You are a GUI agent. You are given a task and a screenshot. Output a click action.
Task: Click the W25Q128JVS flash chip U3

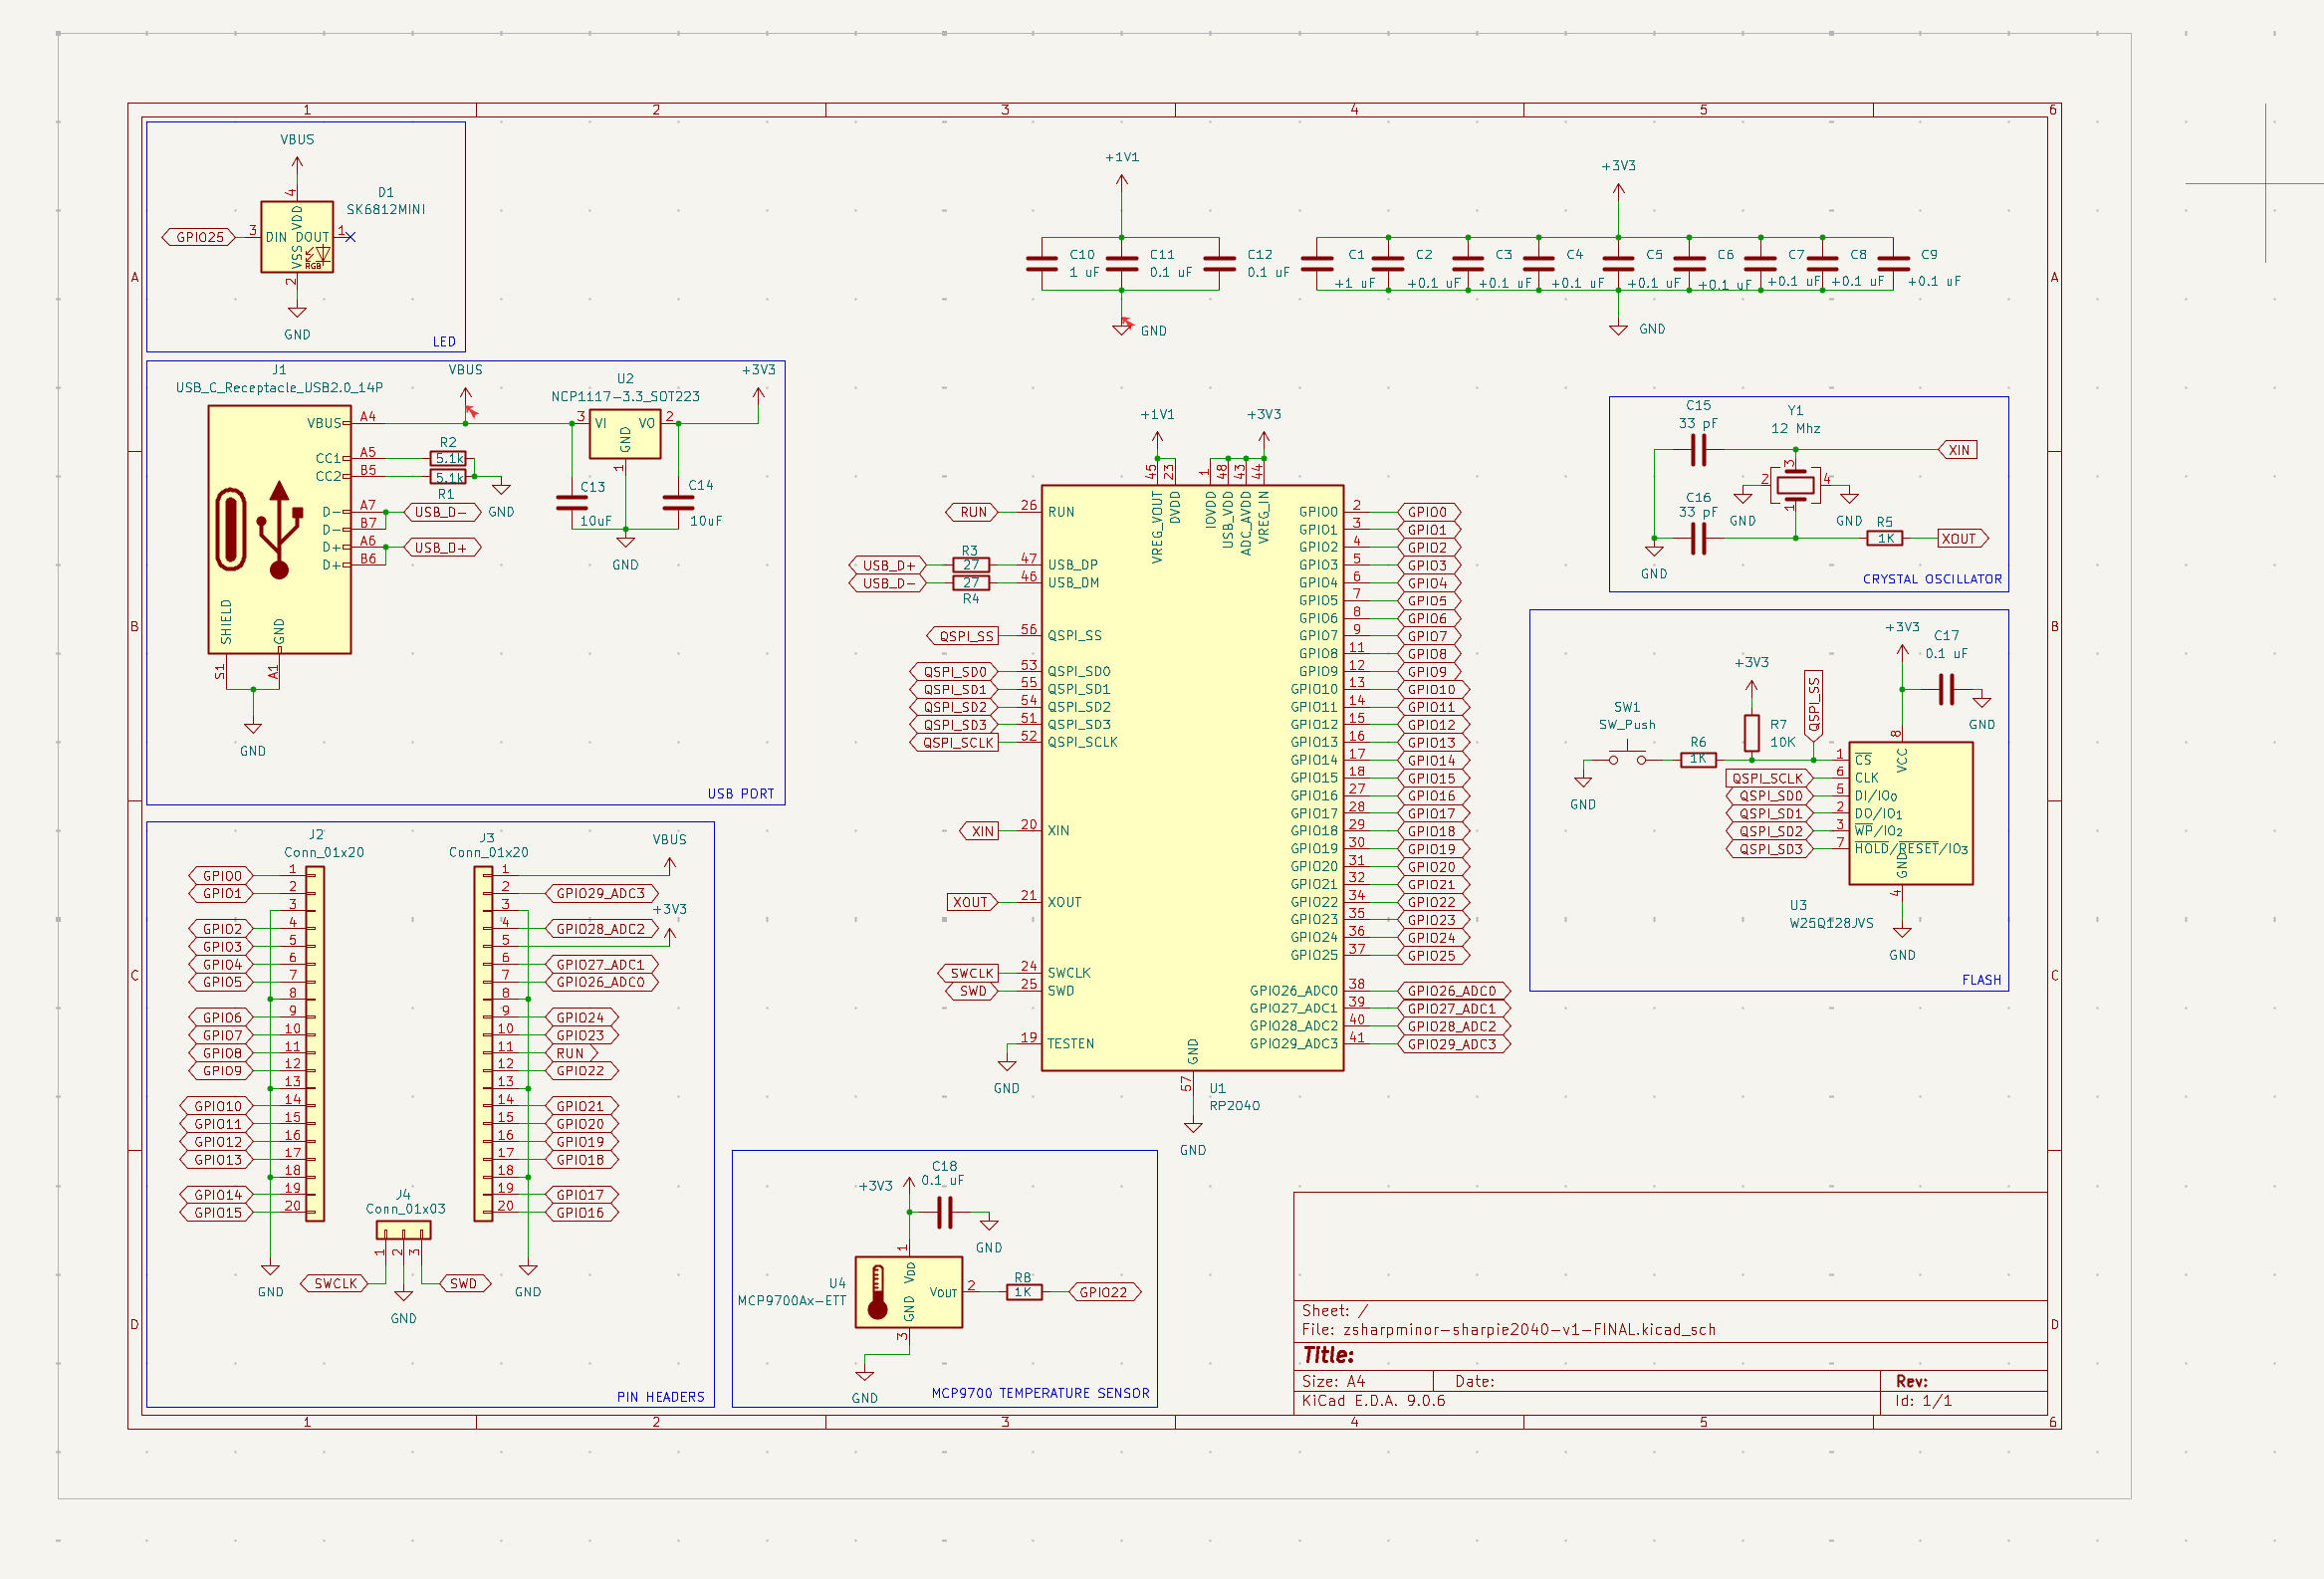1910,812
